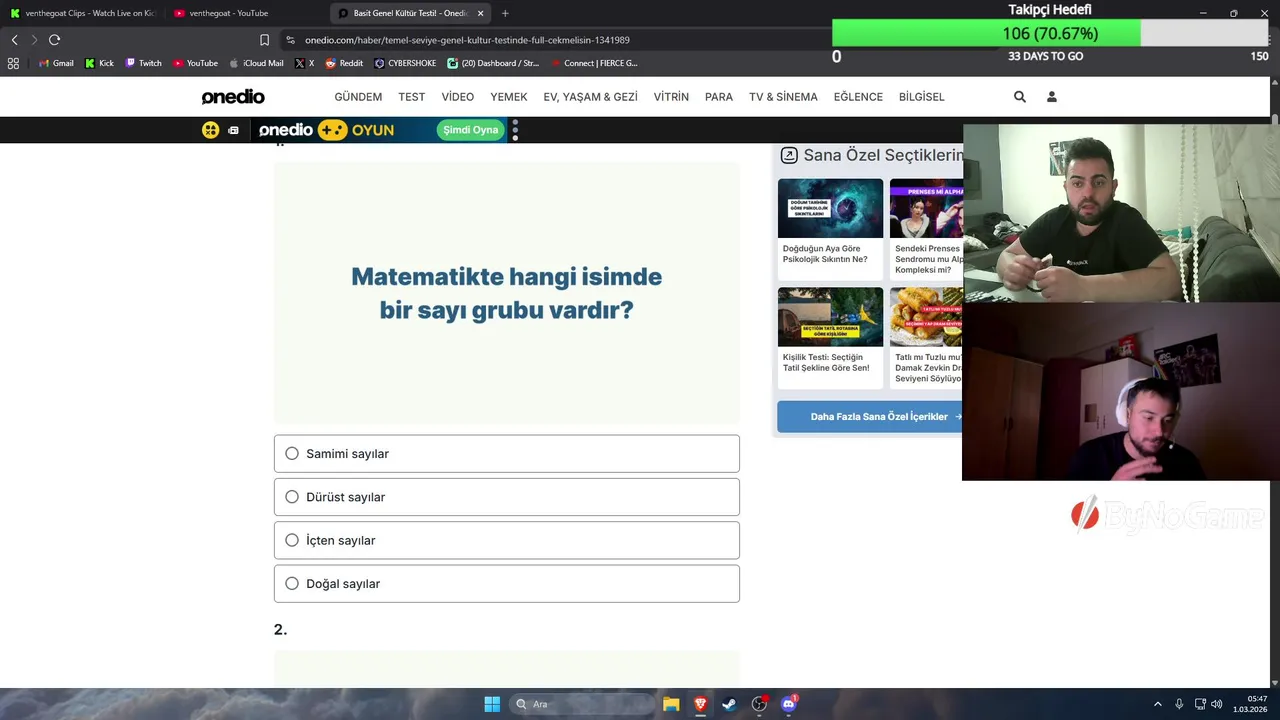Open the X bookmark
1280x720 pixels.
(x=304, y=63)
